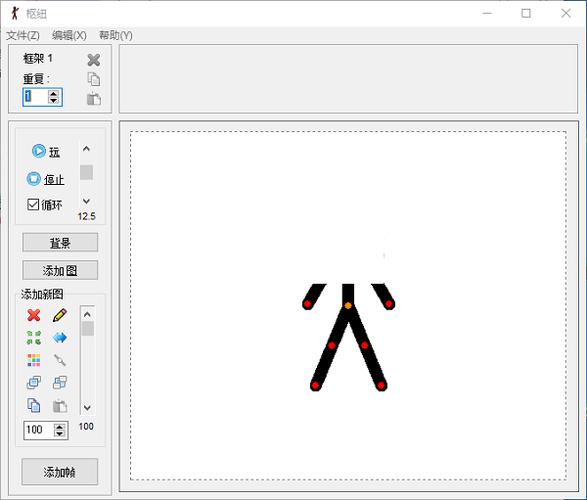Open the colored squares color palette icon
The height and width of the screenshot is (500, 587).
coord(34,360)
